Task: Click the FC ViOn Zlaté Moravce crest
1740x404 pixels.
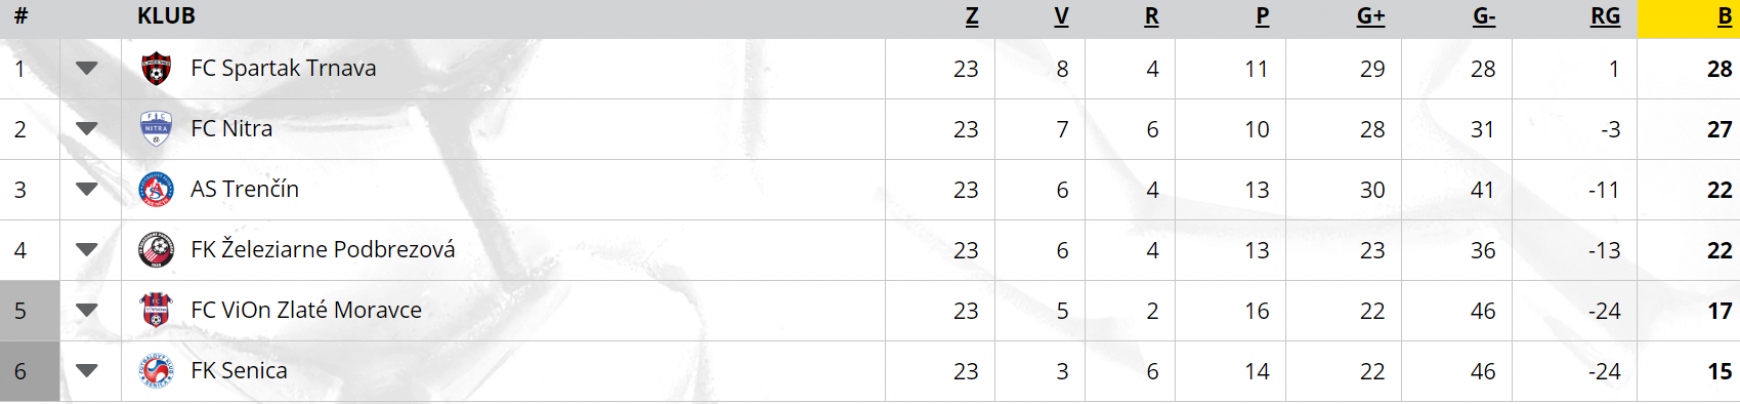Action: click(156, 310)
